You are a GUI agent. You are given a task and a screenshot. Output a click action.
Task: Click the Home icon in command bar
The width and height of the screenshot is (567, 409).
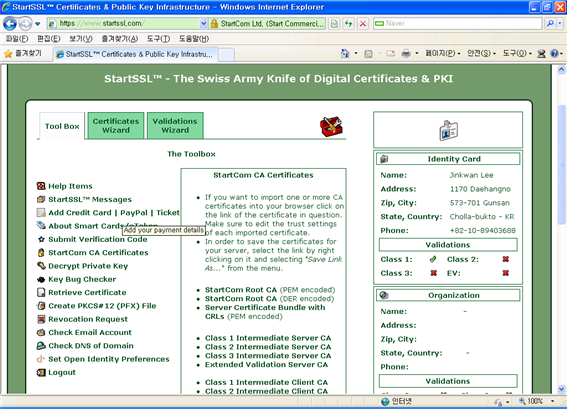(345, 54)
